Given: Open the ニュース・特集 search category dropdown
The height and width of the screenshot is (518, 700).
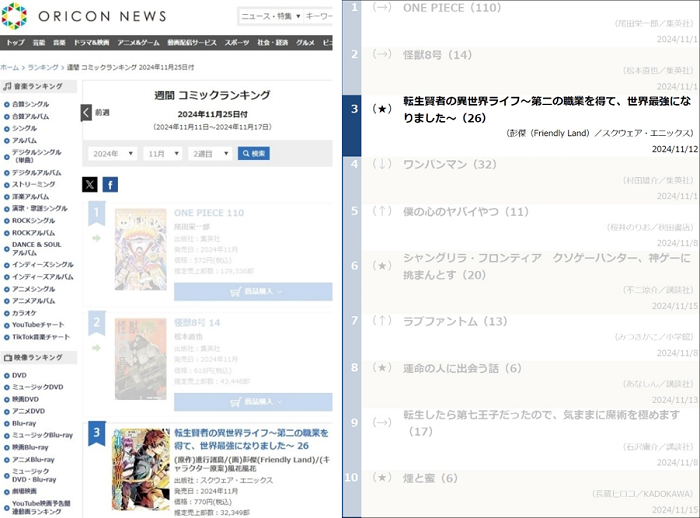Looking at the screenshot, I should point(271,16).
